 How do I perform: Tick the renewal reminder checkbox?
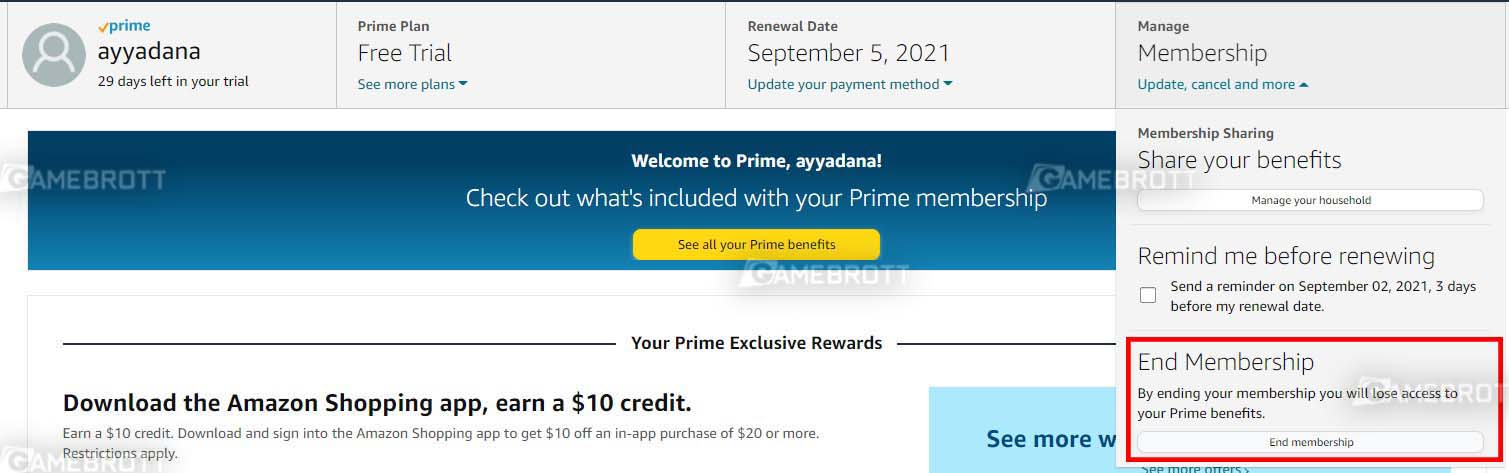click(x=1148, y=295)
